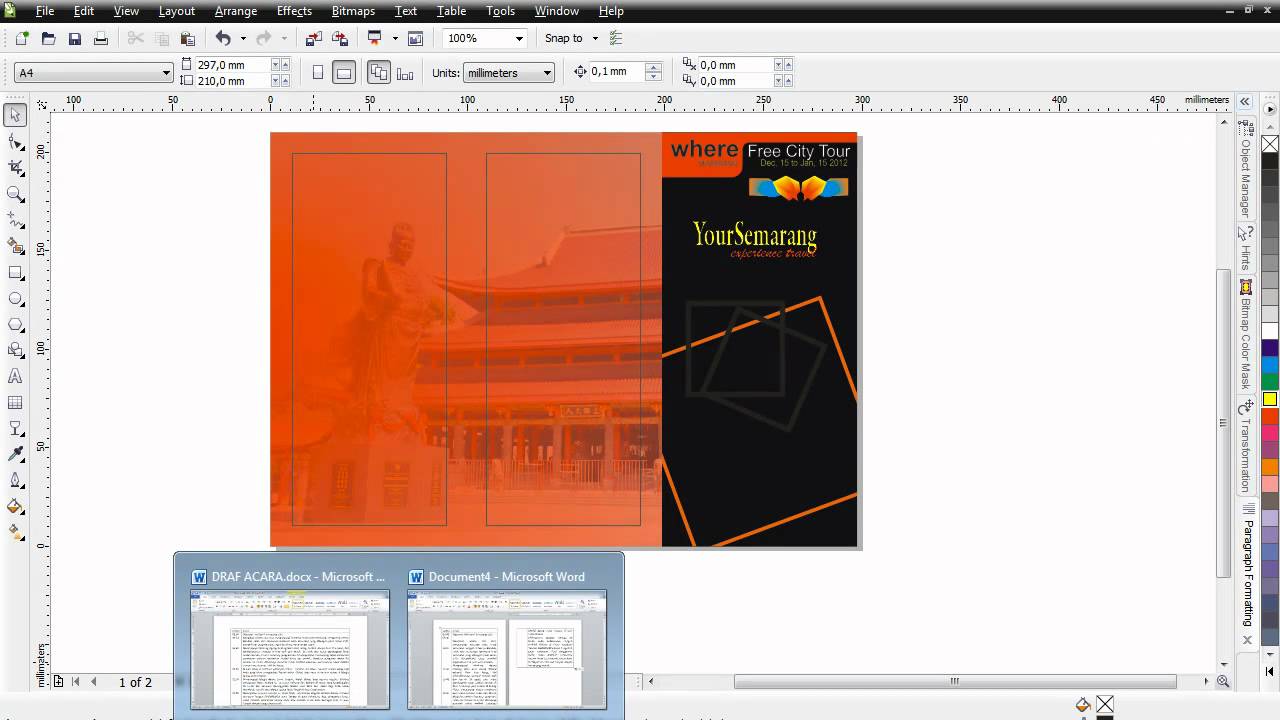Select the Zoom tool in toolbox

(x=15, y=194)
